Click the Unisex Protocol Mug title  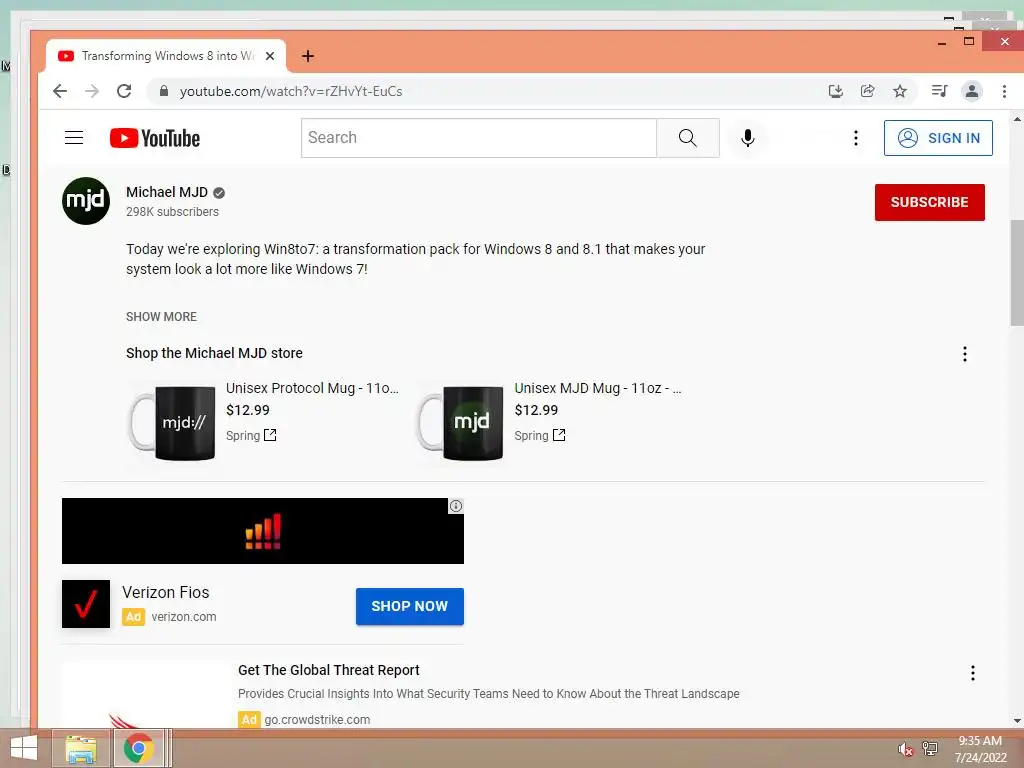tap(312, 388)
